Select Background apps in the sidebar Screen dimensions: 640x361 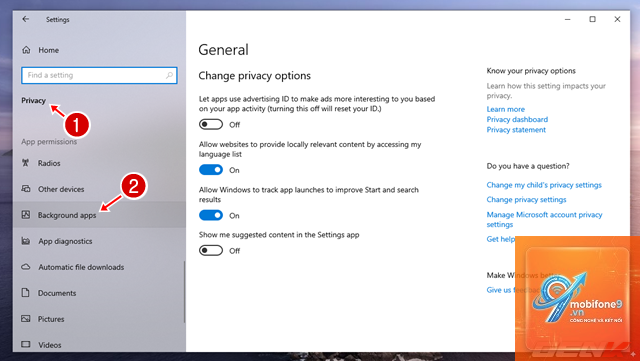(x=99, y=215)
